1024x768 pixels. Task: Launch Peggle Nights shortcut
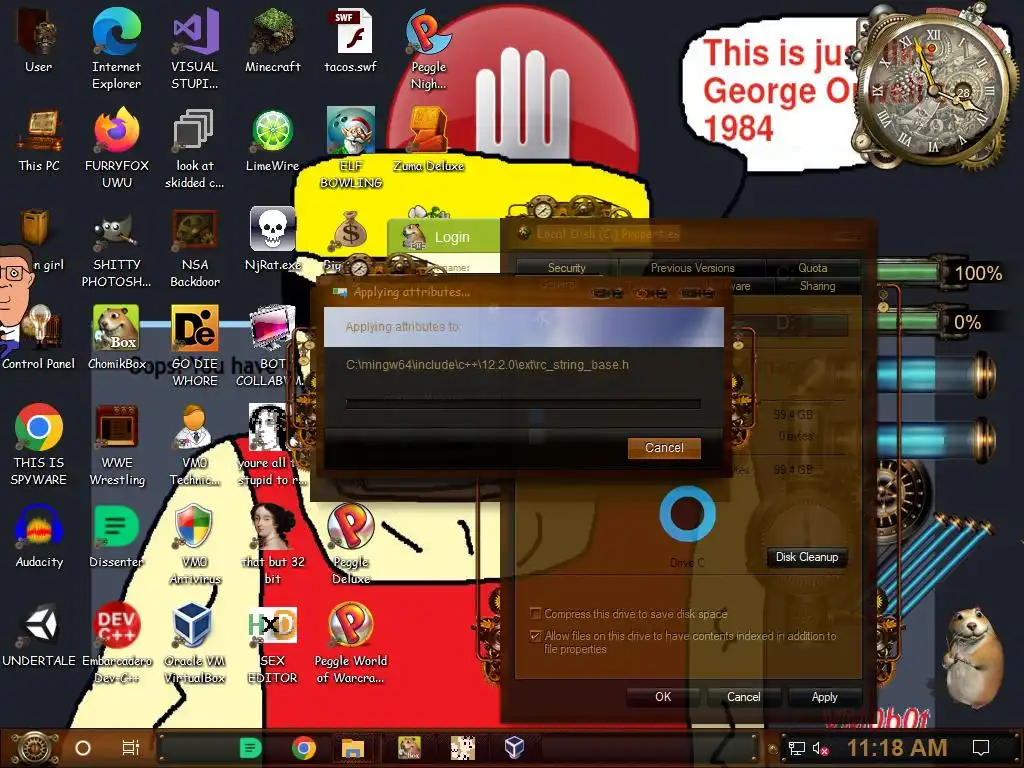tap(428, 47)
